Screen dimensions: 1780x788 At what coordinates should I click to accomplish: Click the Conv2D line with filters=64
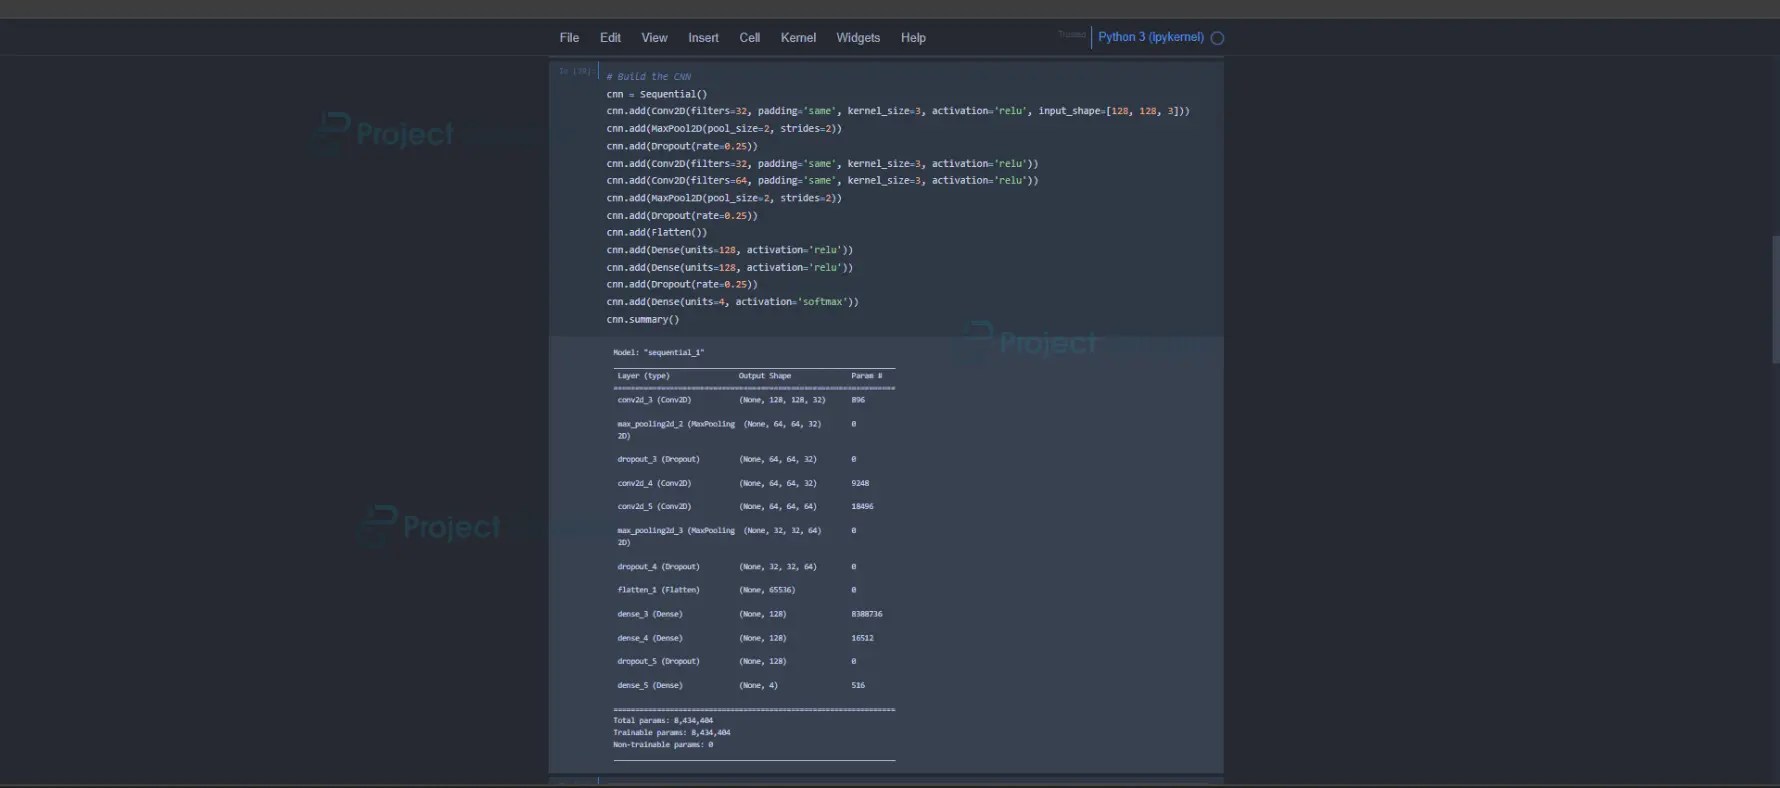click(822, 181)
